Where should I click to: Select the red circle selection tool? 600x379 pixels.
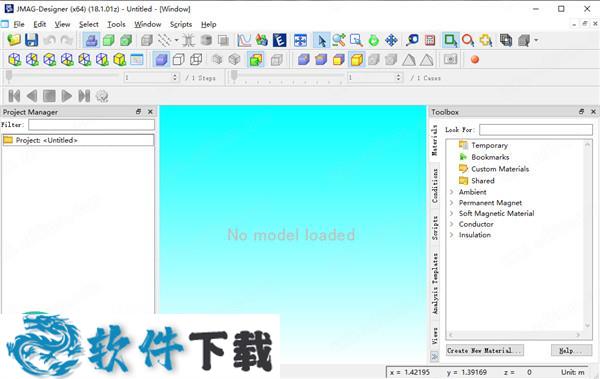tap(468, 40)
